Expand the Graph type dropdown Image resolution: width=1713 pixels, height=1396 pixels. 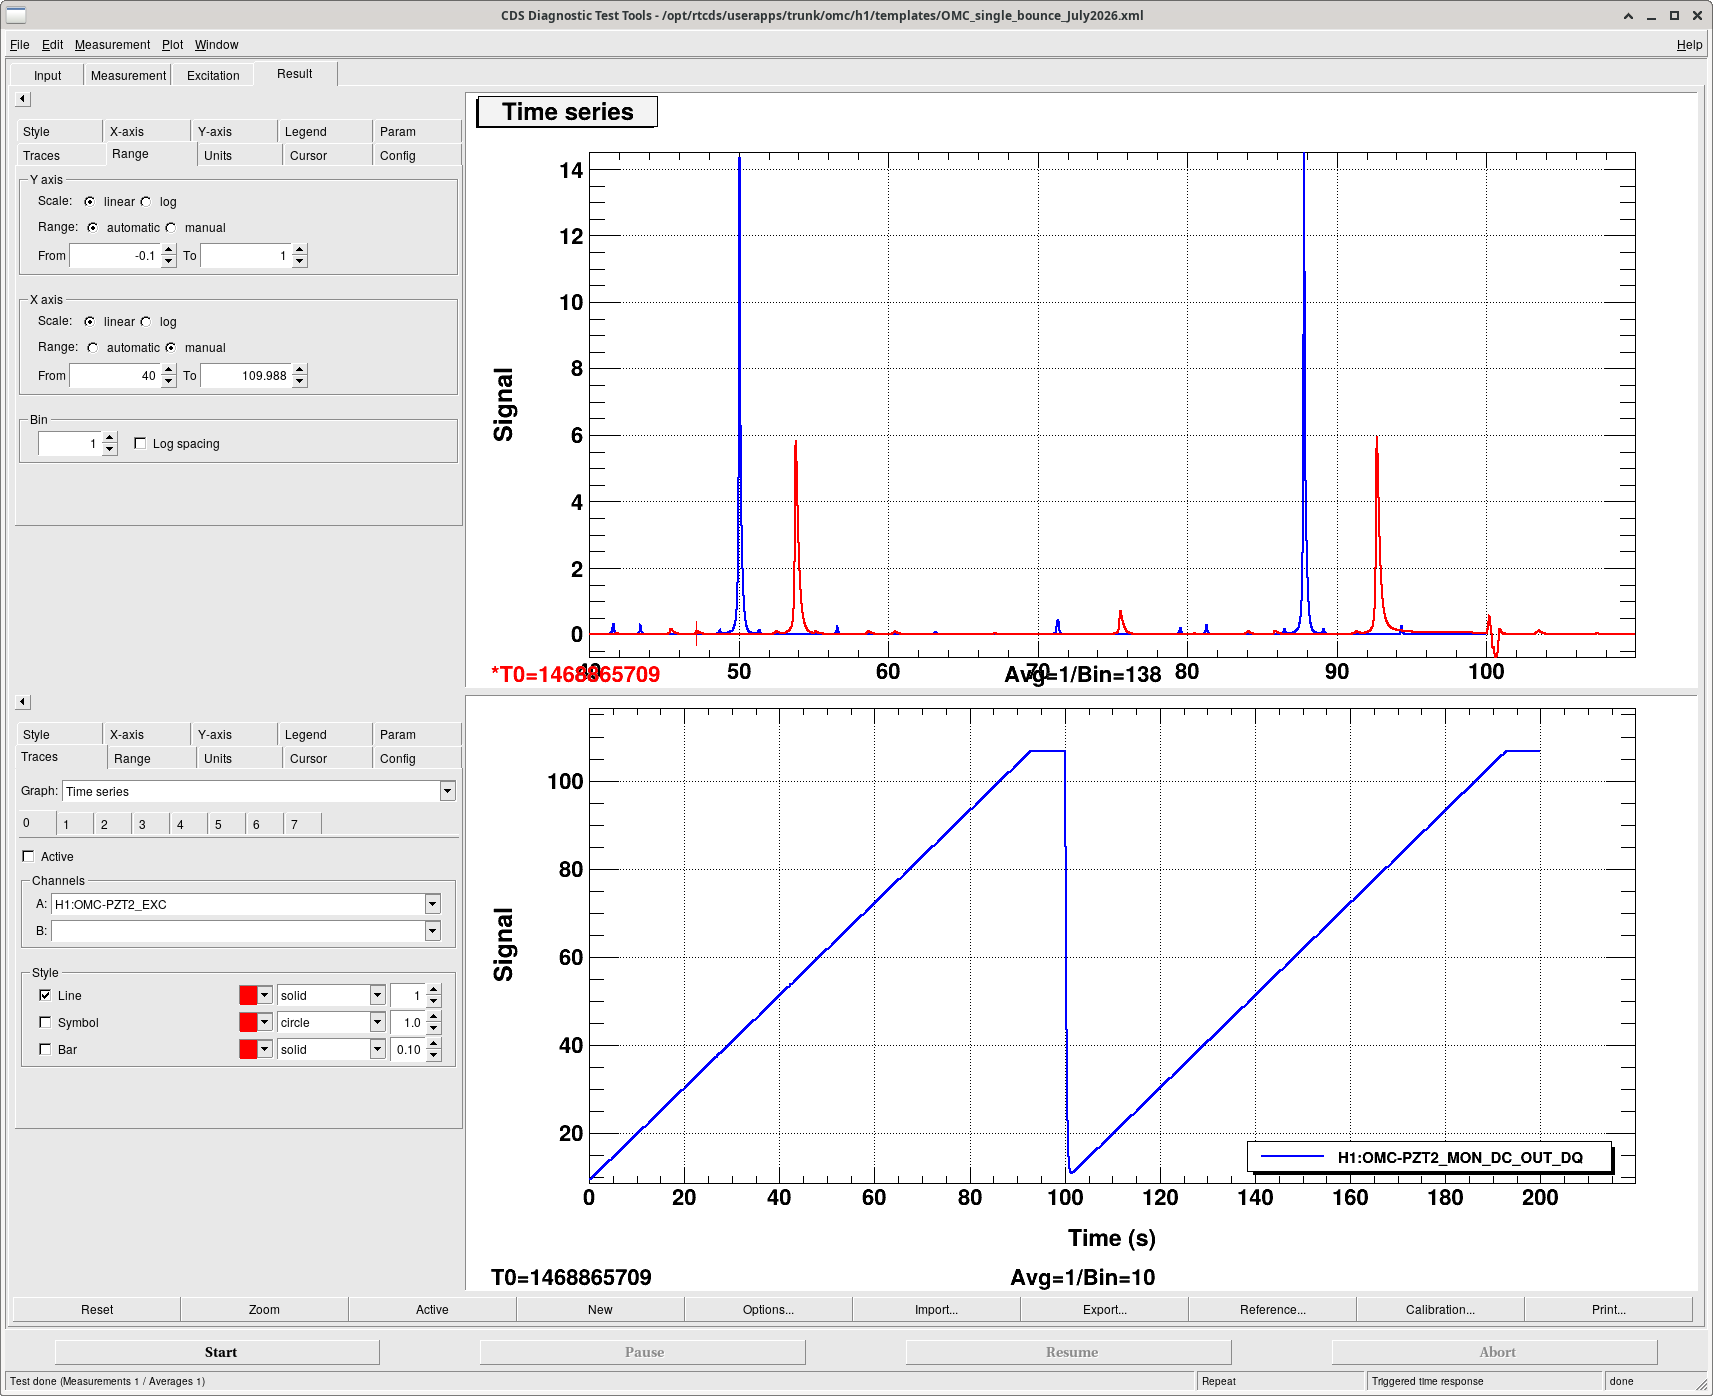447,791
